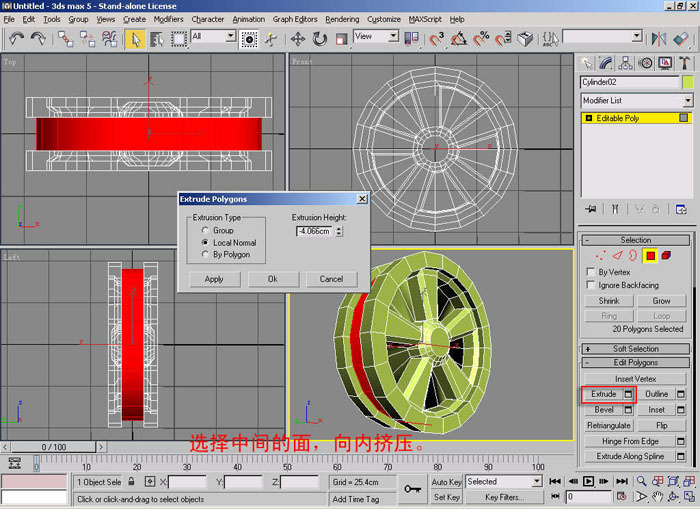This screenshot has width=700, height=509.
Task: Open Bevel settings box beside Bevel
Action: [x=629, y=410]
